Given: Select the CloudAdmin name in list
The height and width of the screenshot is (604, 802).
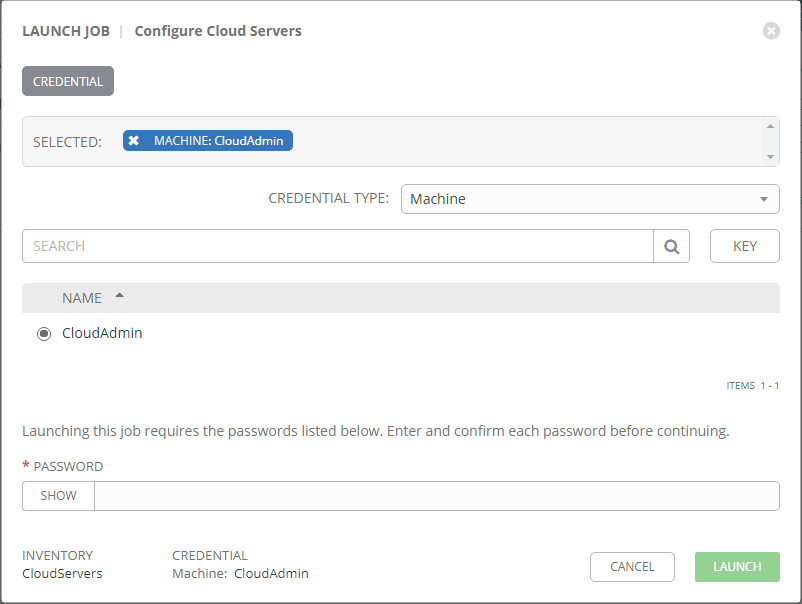Looking at the screenshot, I should 102,333.
